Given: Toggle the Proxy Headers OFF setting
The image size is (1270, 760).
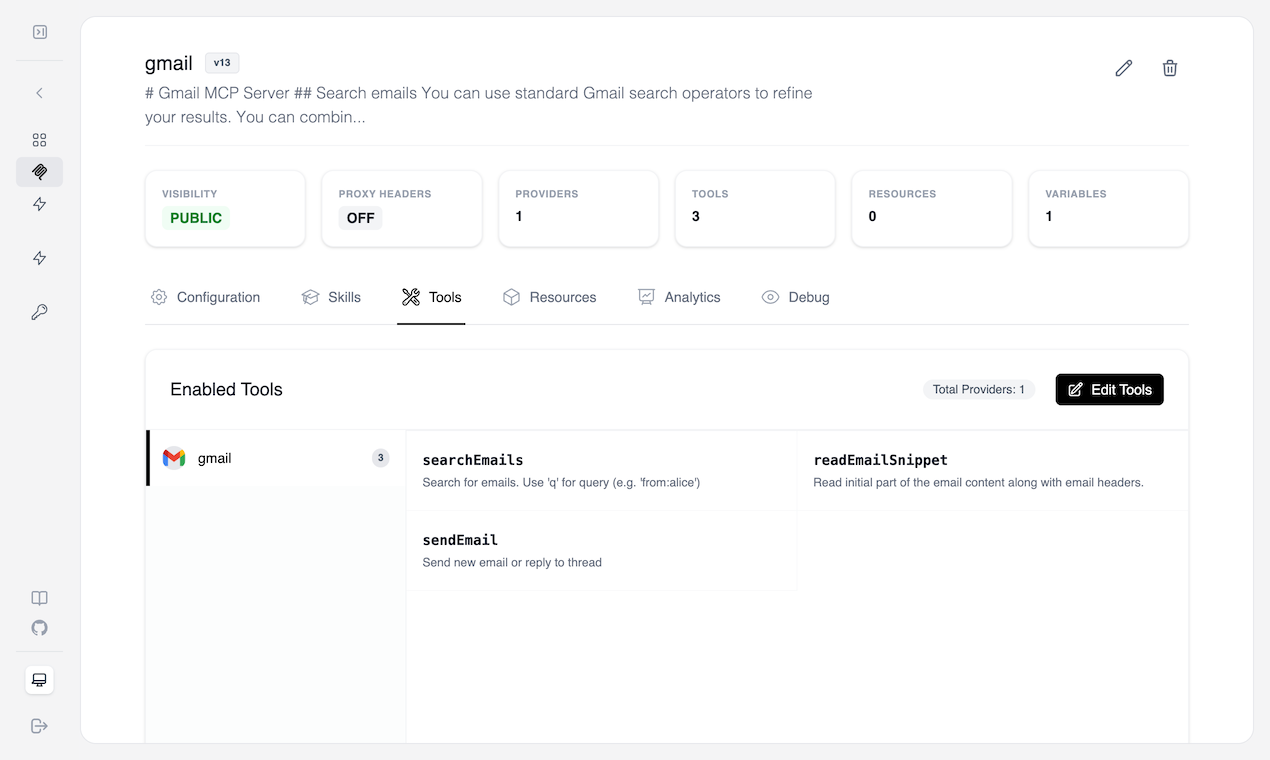Looking at the screenshot, I should (359, 217).
